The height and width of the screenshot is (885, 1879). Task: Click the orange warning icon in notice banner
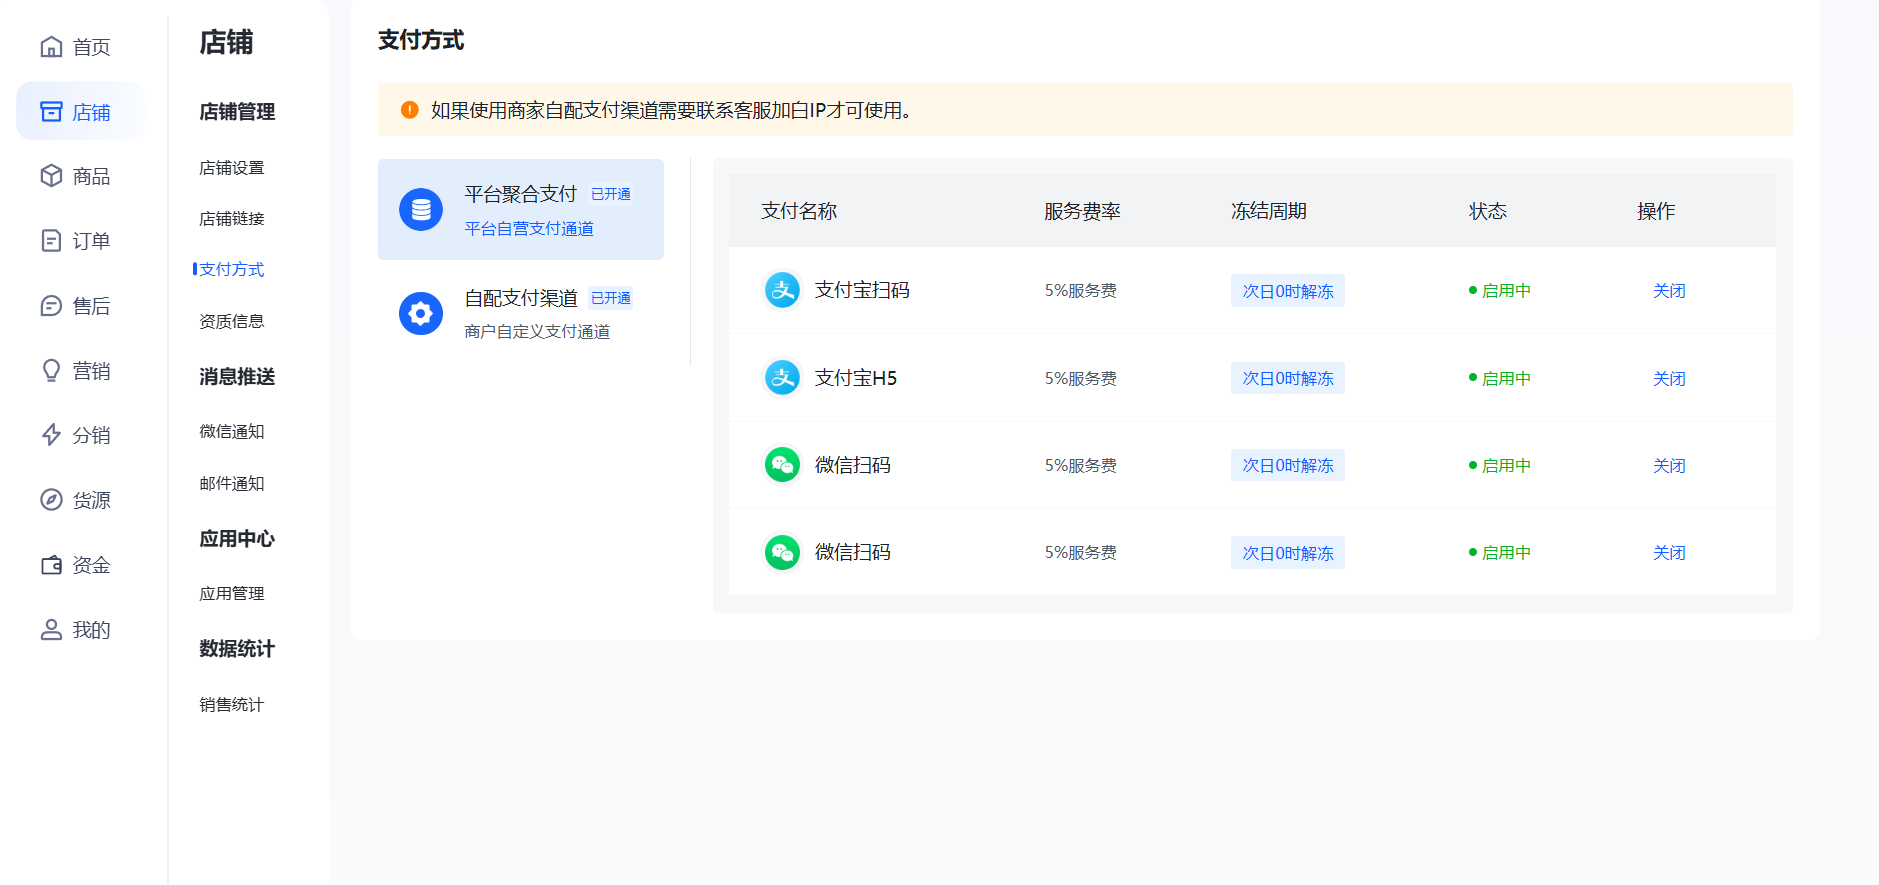click(410, 110)
